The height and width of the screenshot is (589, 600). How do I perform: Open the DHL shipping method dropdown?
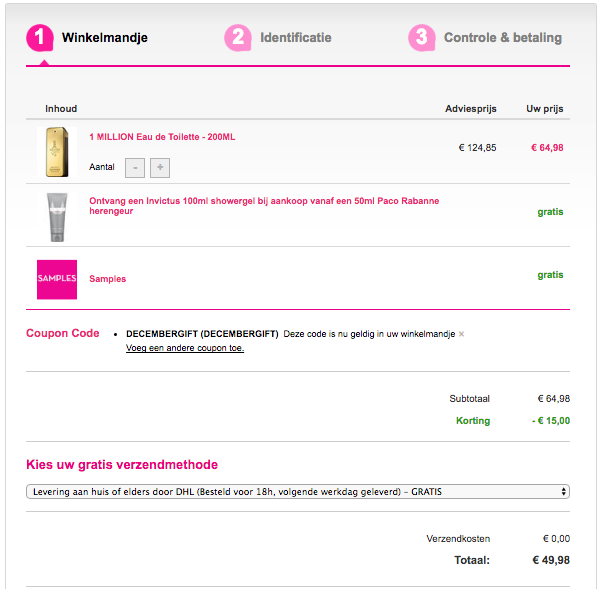pos(298,492)
